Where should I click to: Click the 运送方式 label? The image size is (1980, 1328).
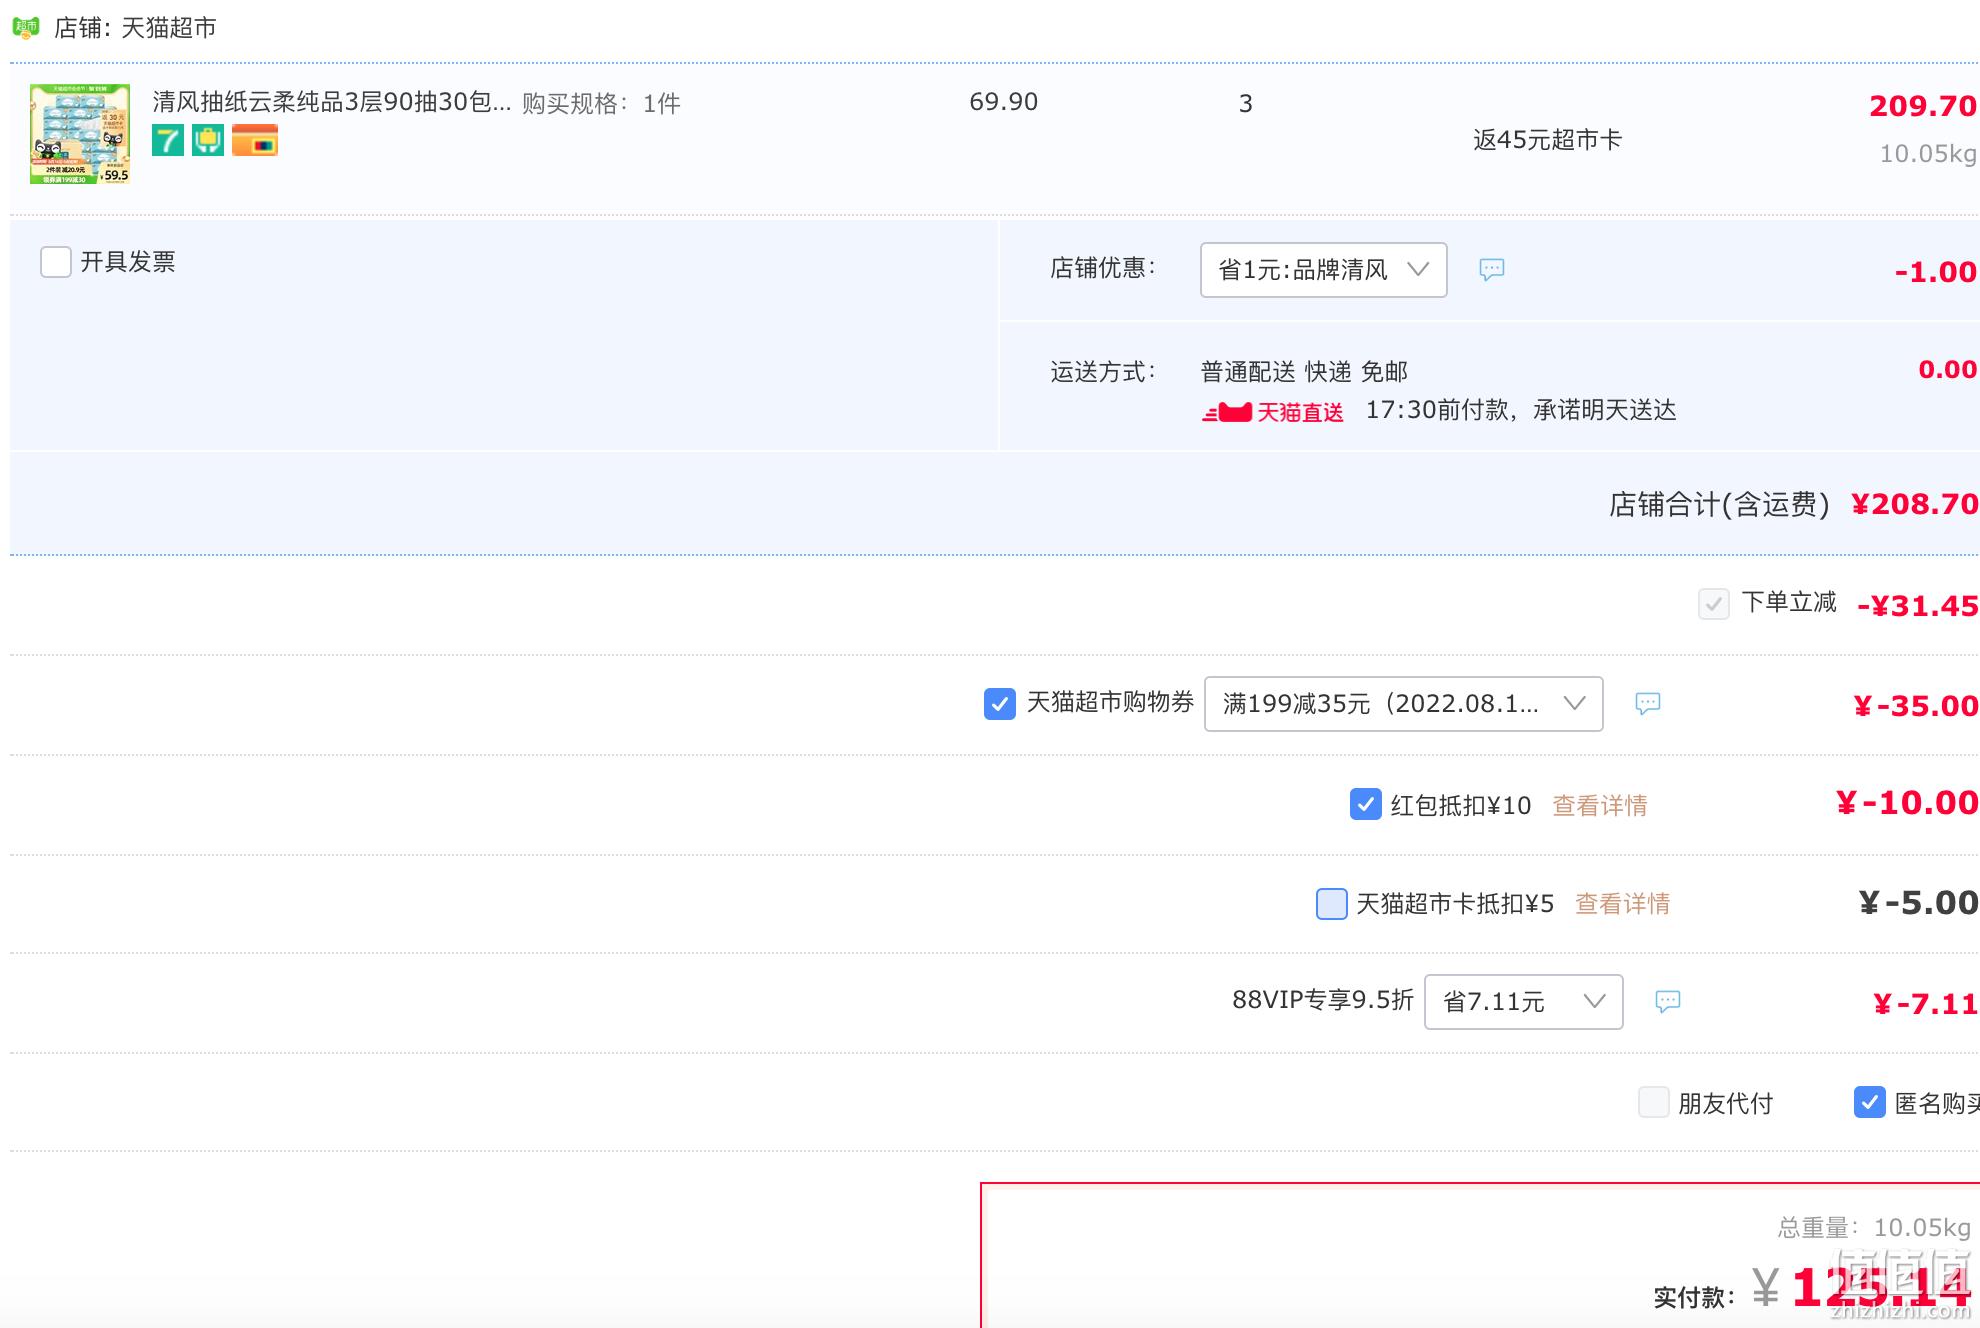click(1103, 372)
